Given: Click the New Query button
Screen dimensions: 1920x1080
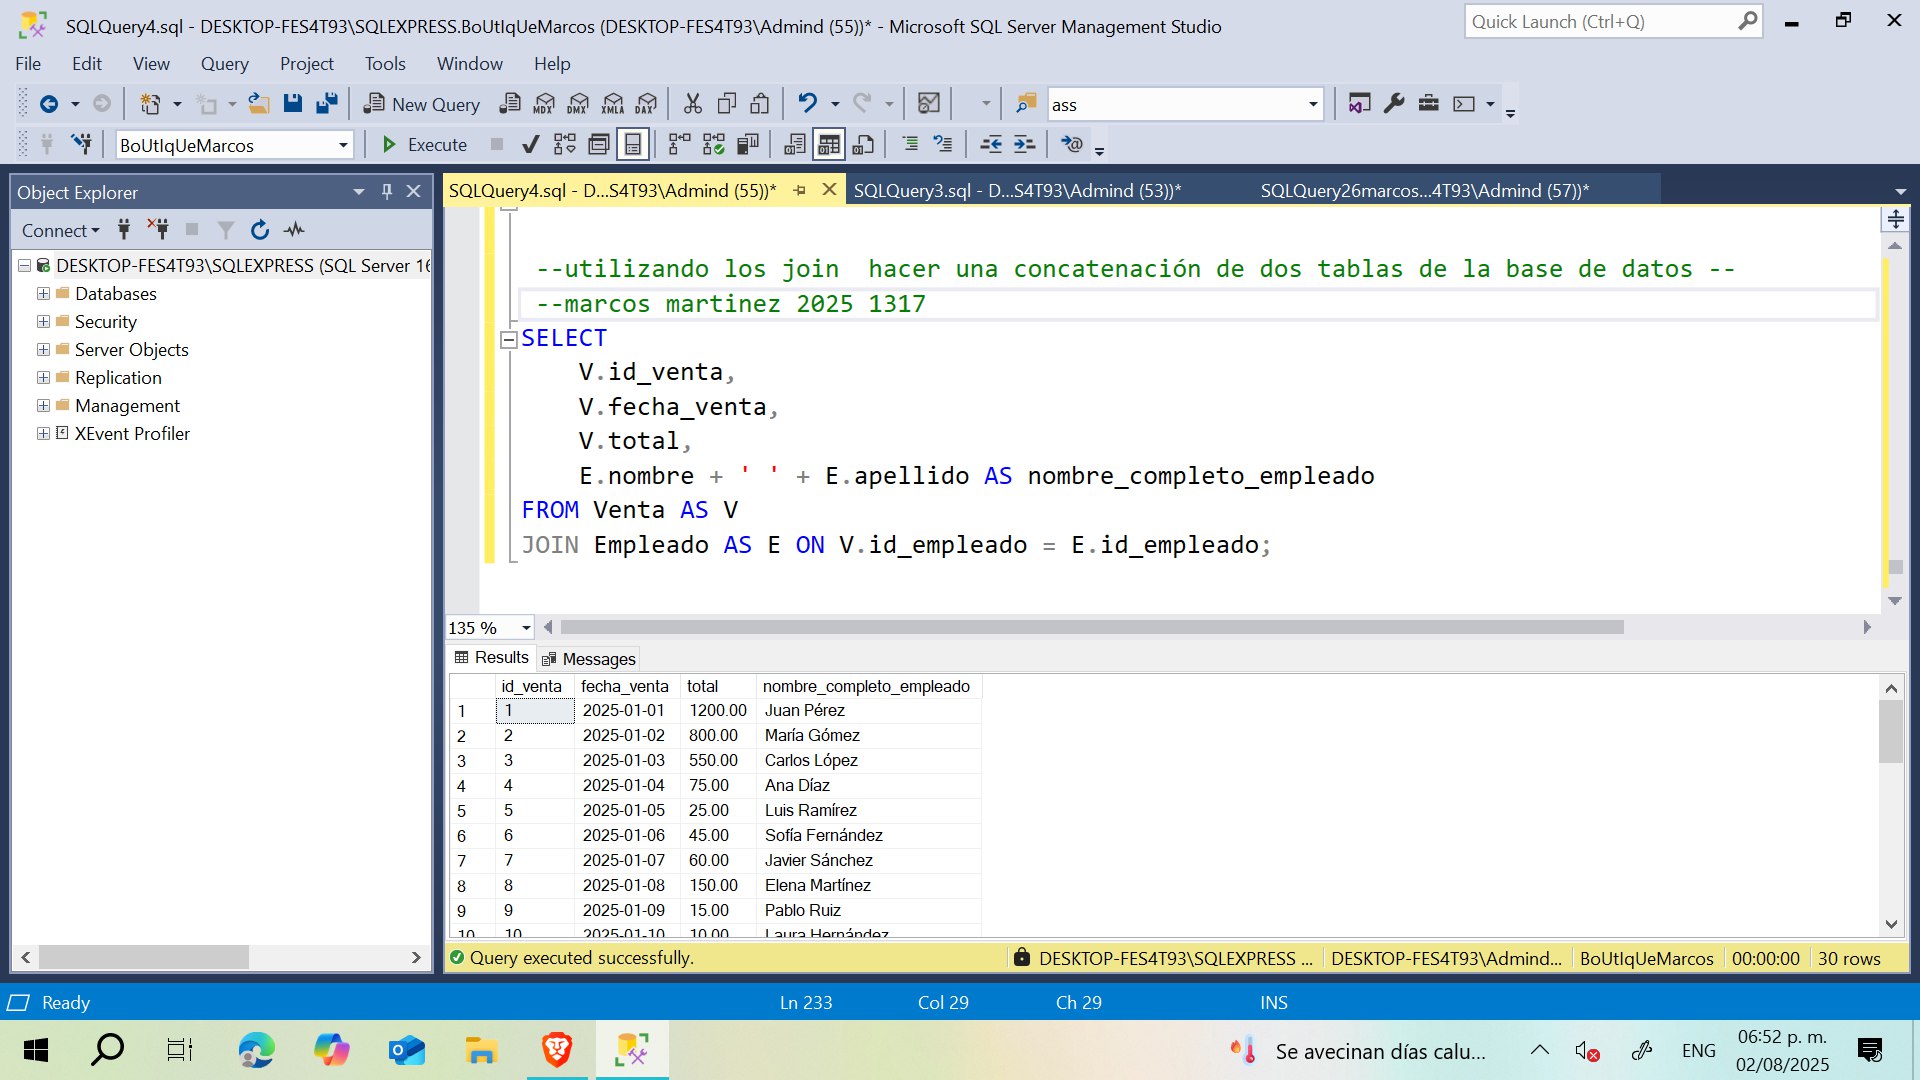Looking at the screenshot, I should click(x=422, y=104).
